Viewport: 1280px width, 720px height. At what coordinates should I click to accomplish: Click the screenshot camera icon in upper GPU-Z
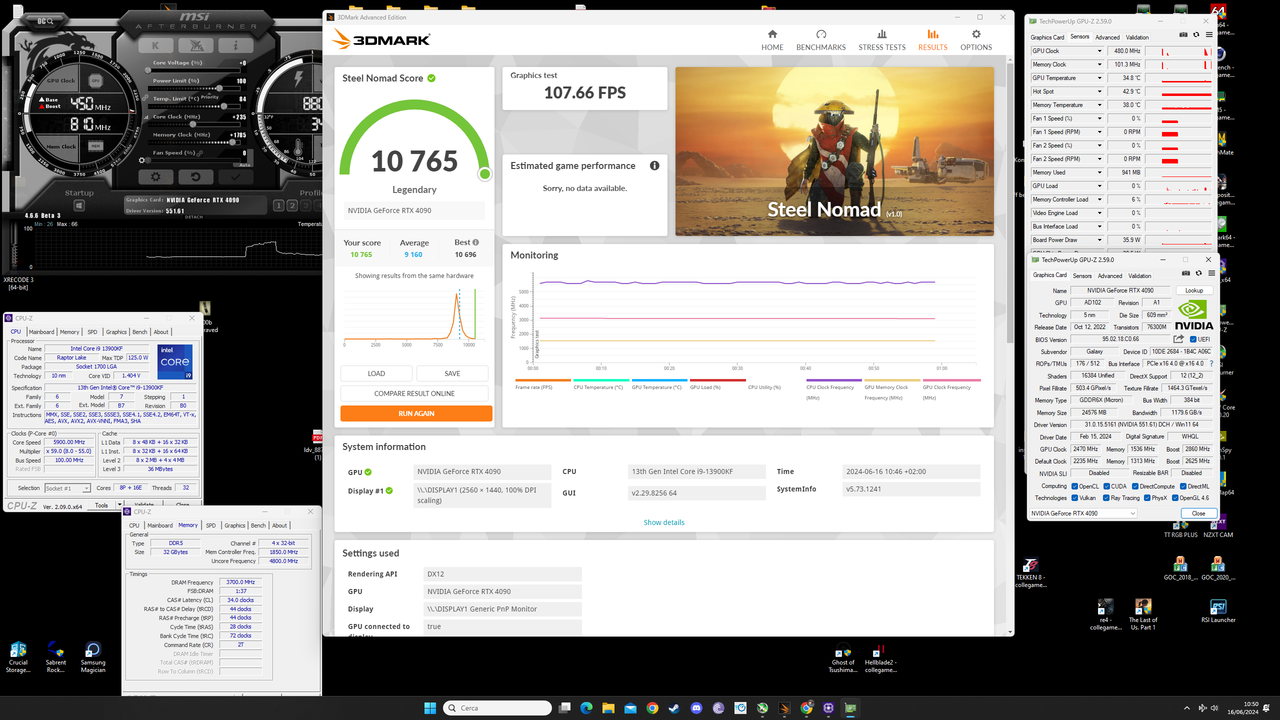coord(1184,35)
